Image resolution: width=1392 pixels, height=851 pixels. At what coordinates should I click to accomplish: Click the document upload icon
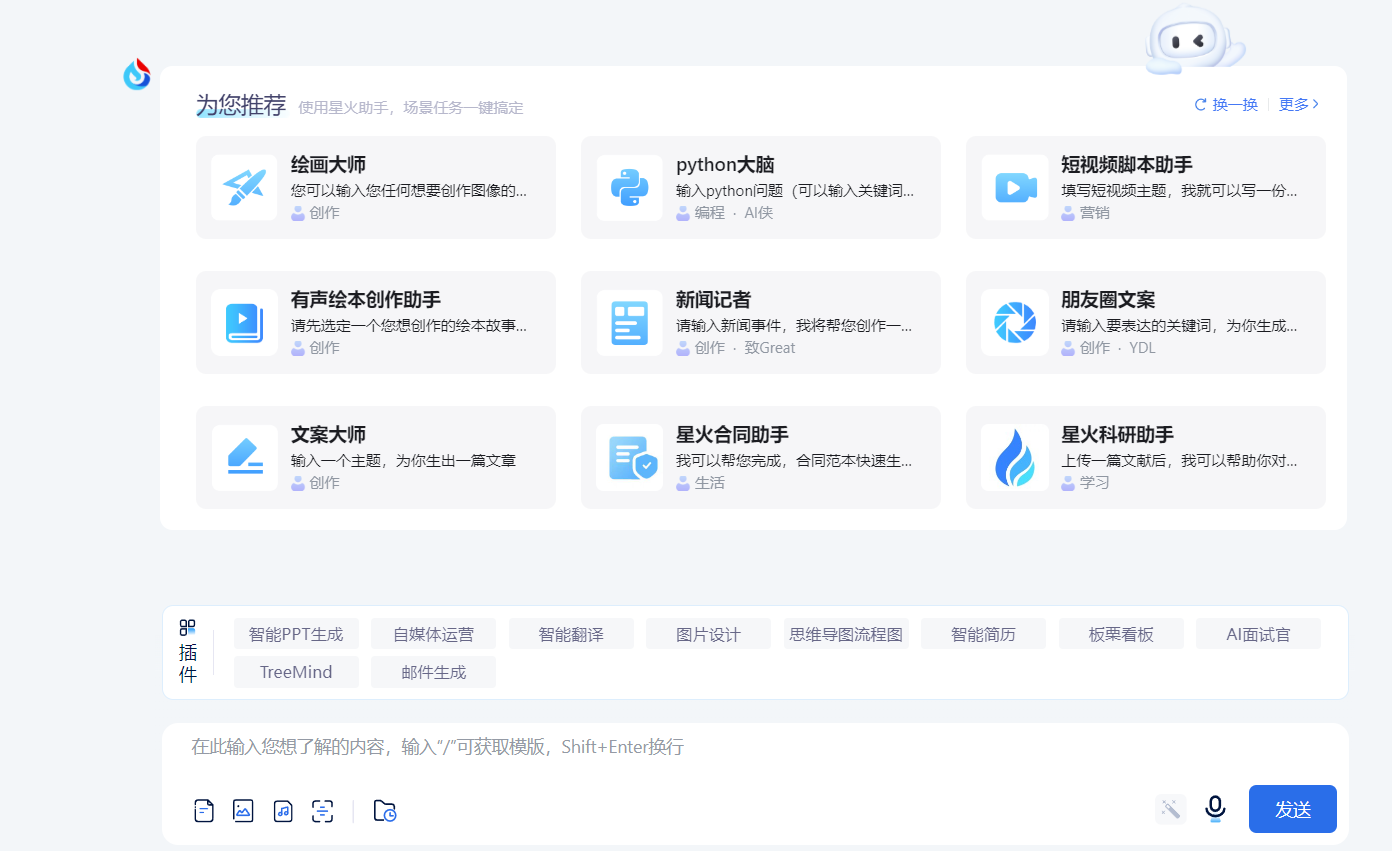pyautogui.click(x=204, y=811)
